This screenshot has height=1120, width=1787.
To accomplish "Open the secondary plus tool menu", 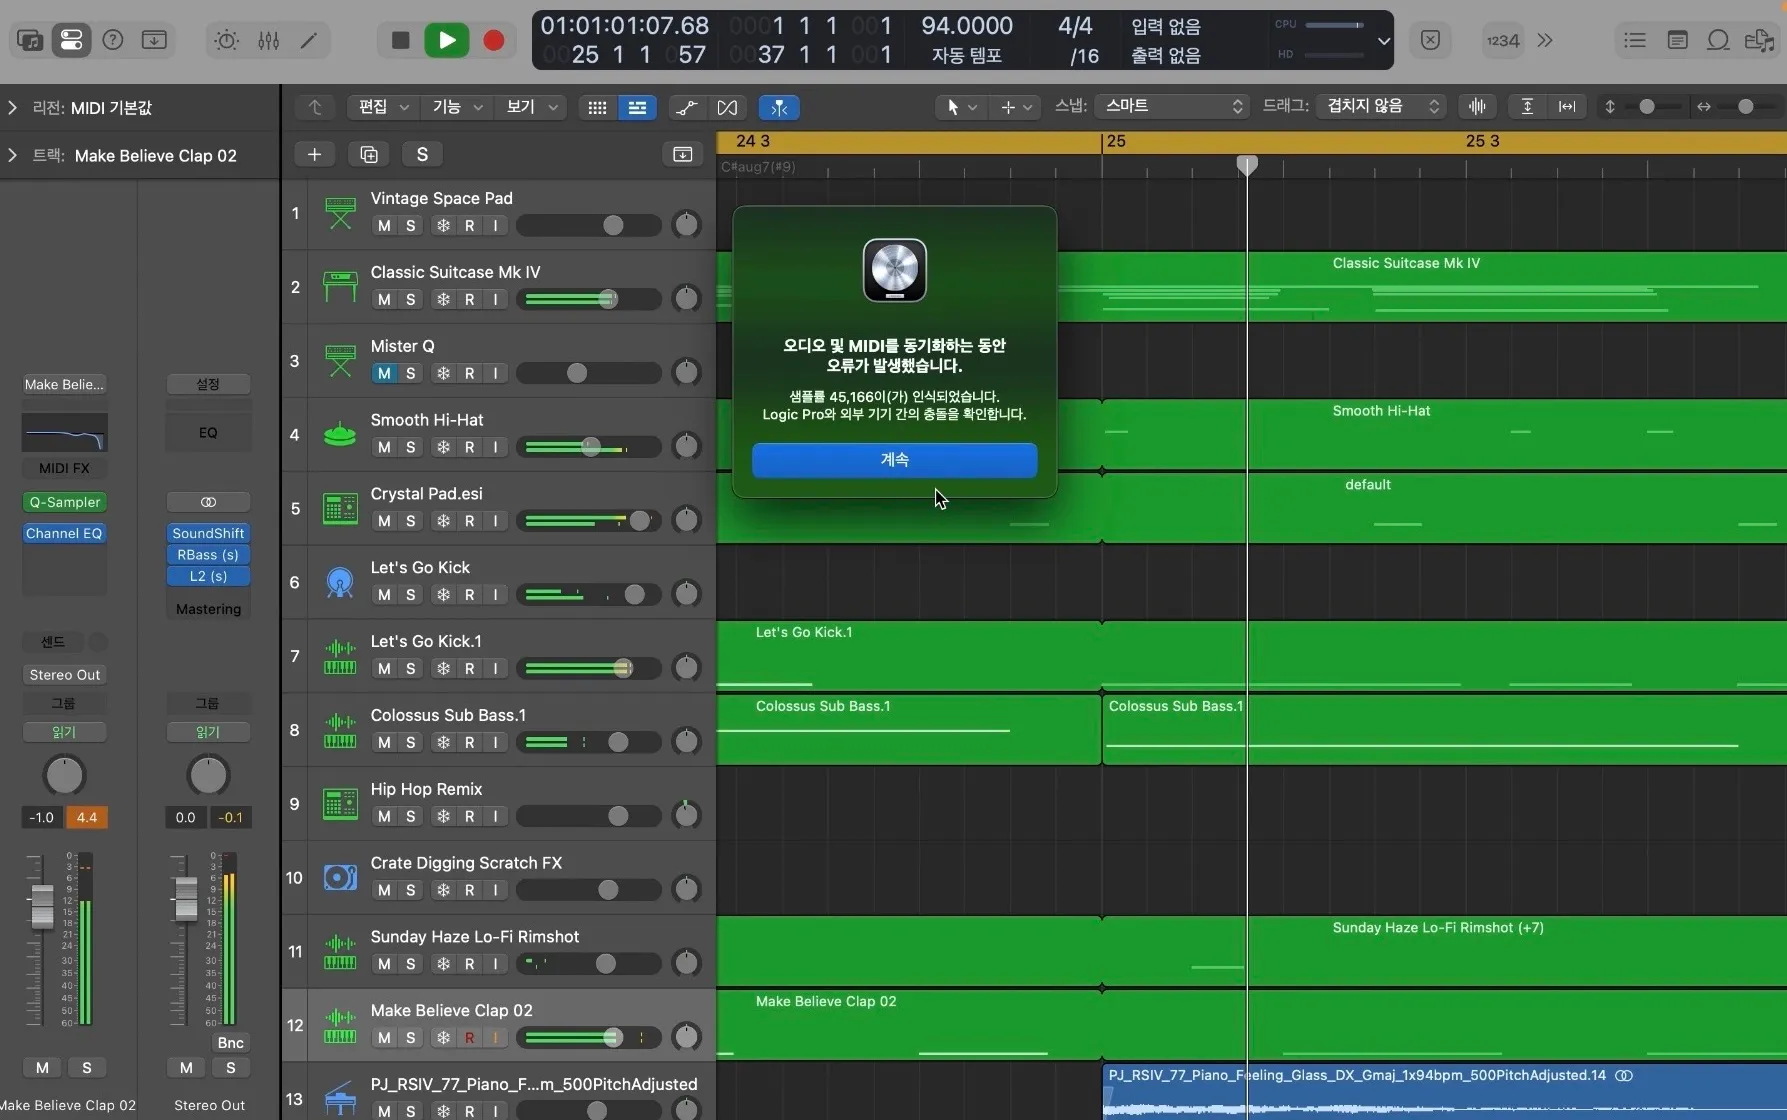I will (1015, 107).
